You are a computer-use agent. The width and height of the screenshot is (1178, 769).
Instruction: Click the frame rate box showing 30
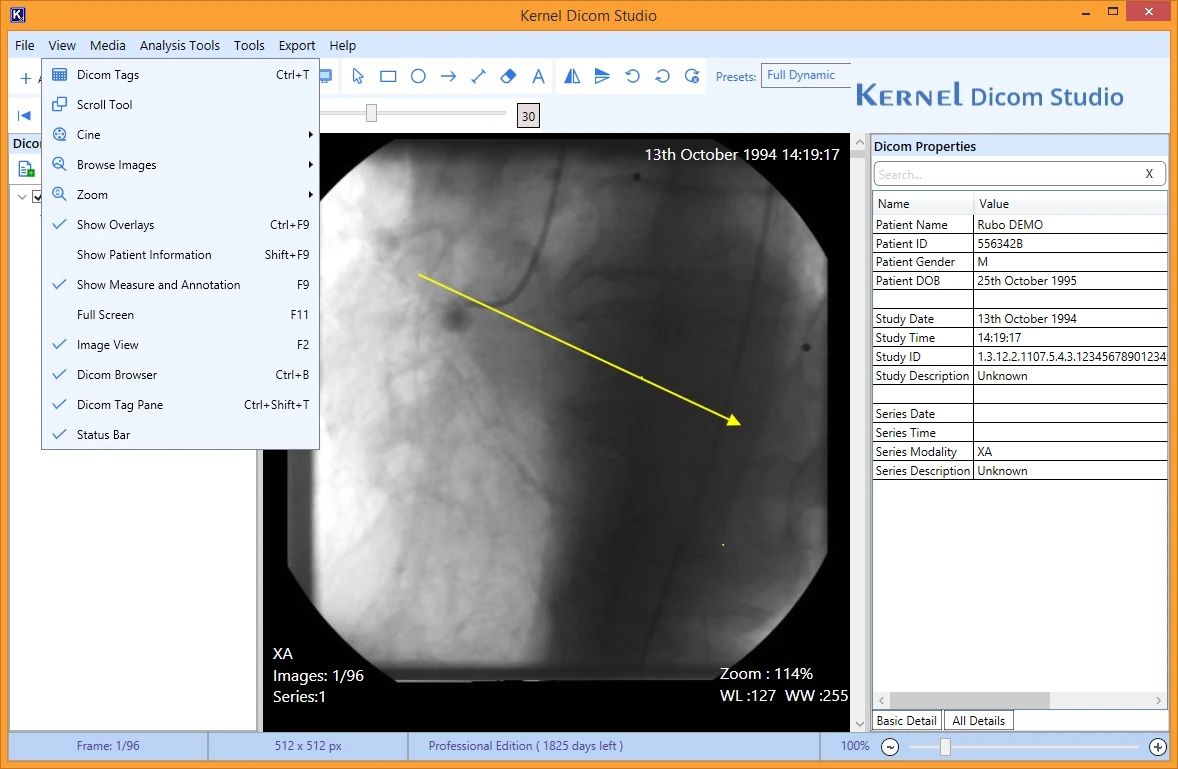click(x=528, y=116)
